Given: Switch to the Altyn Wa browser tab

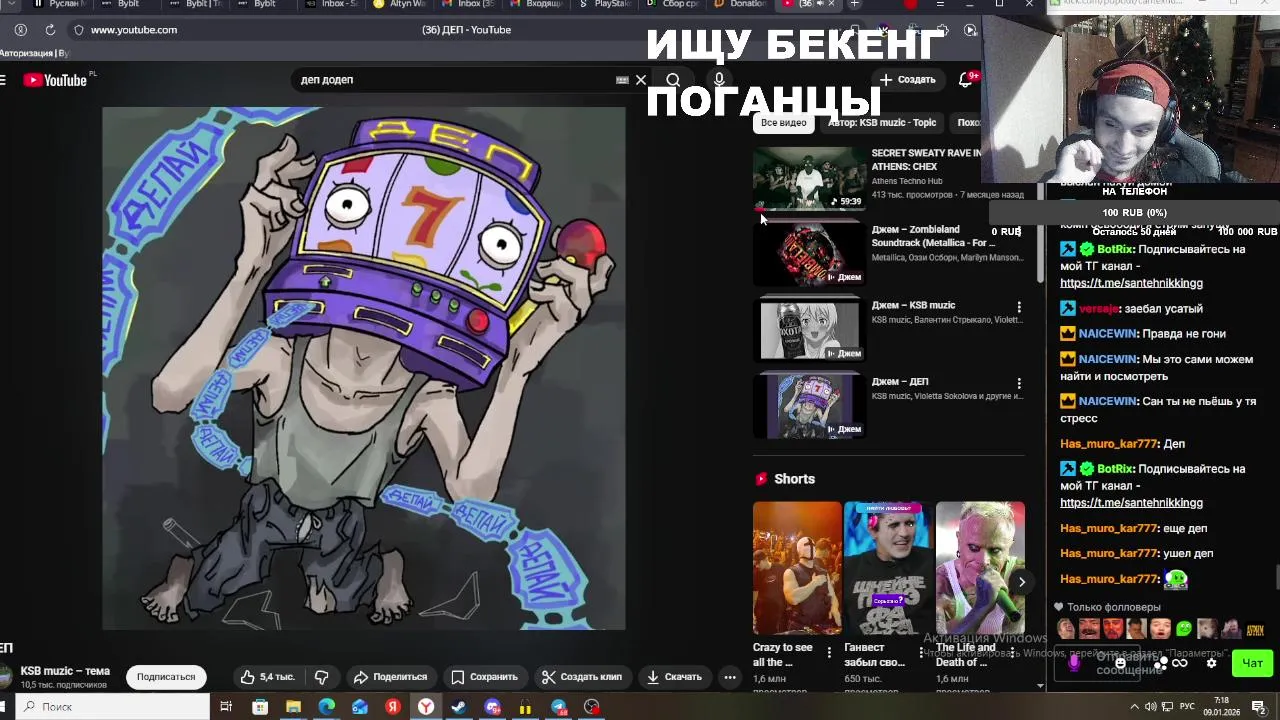Looking at the screenshot, I should [400, 4].
